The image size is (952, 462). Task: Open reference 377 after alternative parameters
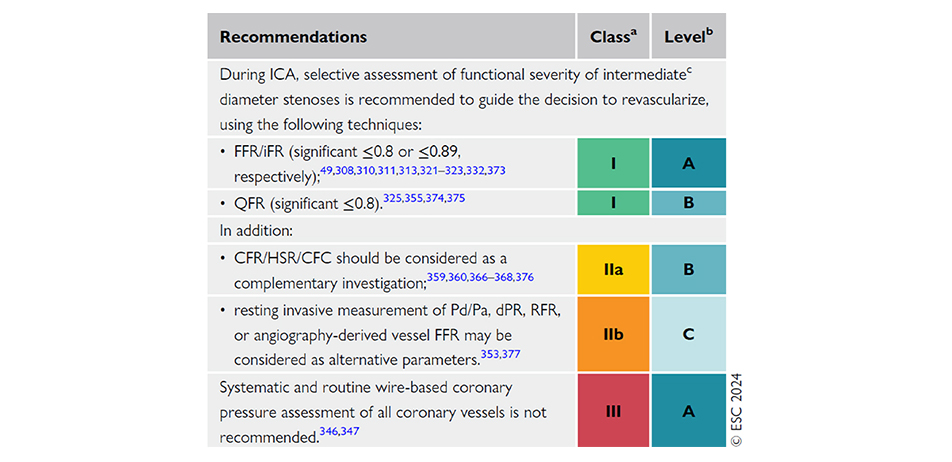(x=511, y=354)
